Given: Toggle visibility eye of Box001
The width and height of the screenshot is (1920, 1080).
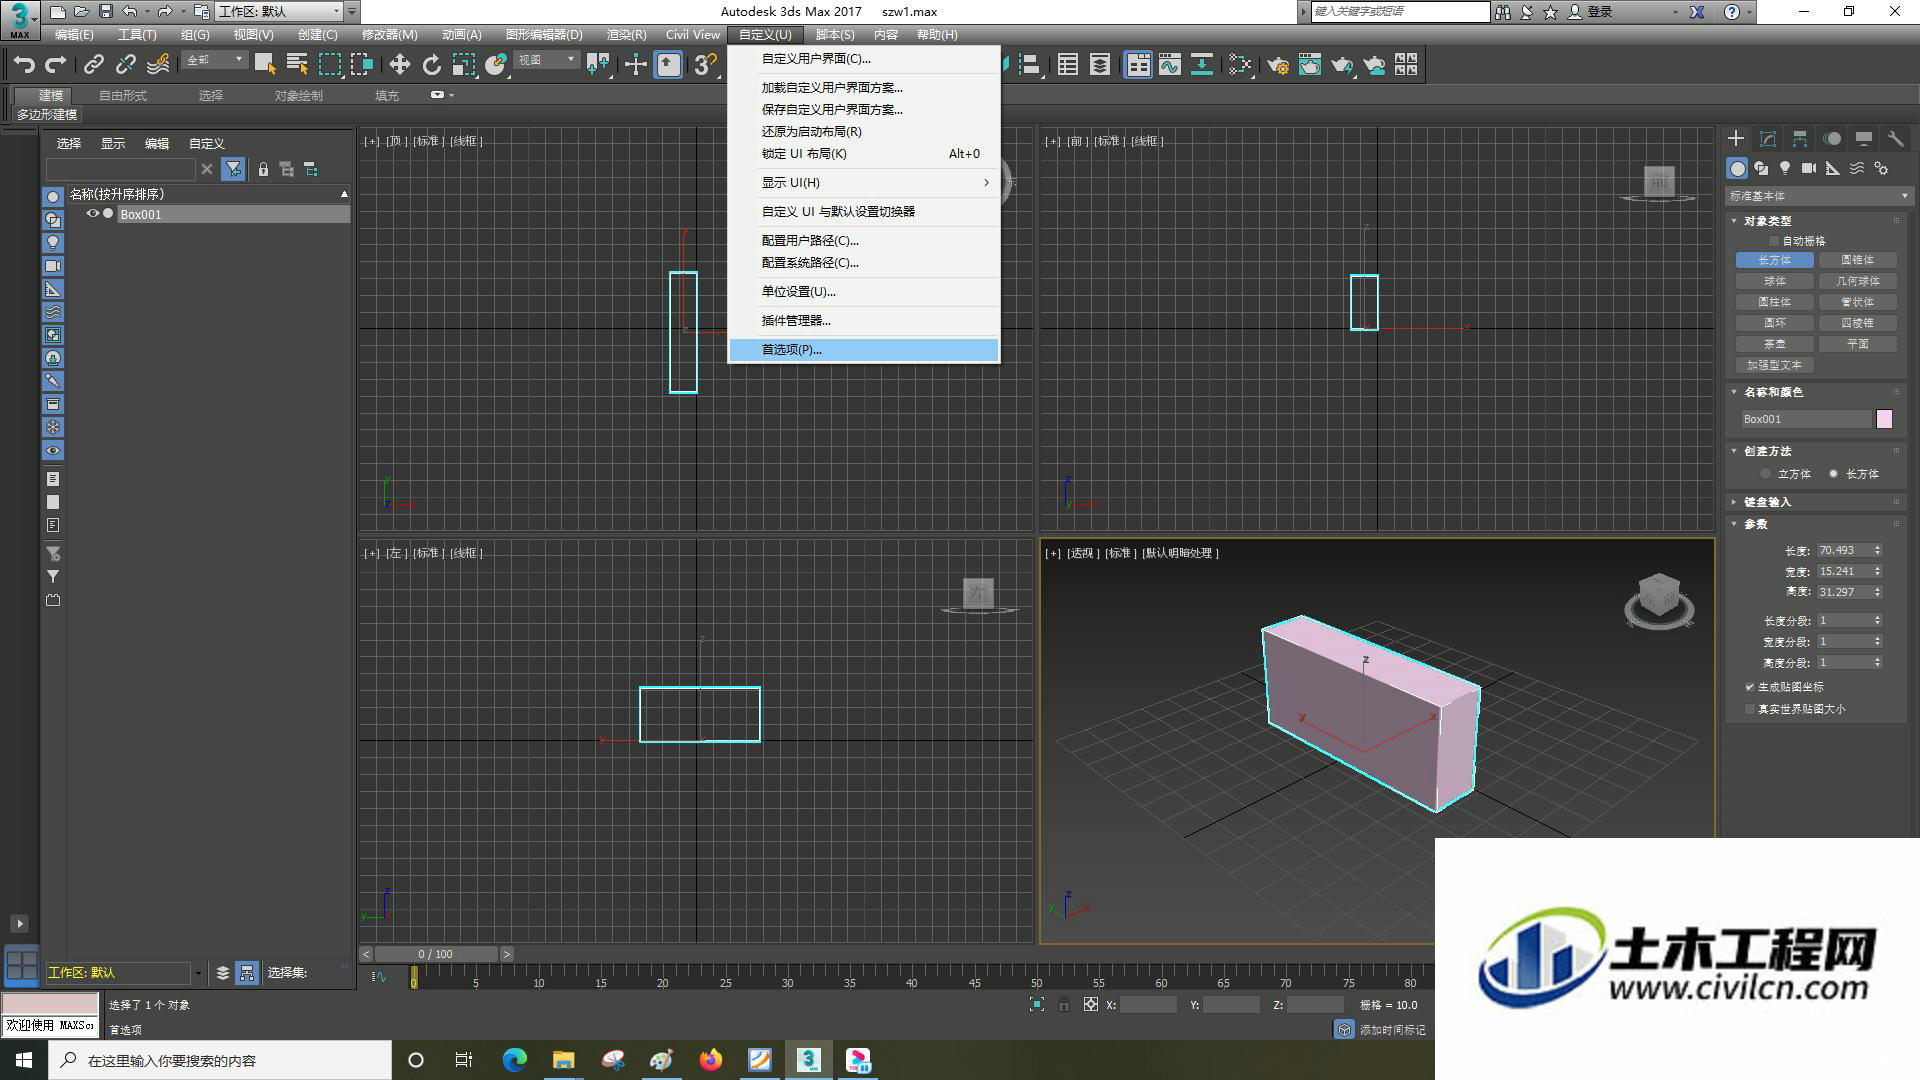Looking at the screenshot, I should (x=92, y=214).
